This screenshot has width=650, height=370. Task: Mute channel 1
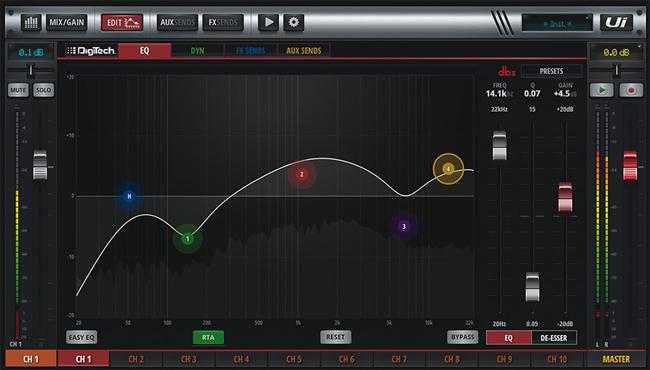tap(18, 90)
